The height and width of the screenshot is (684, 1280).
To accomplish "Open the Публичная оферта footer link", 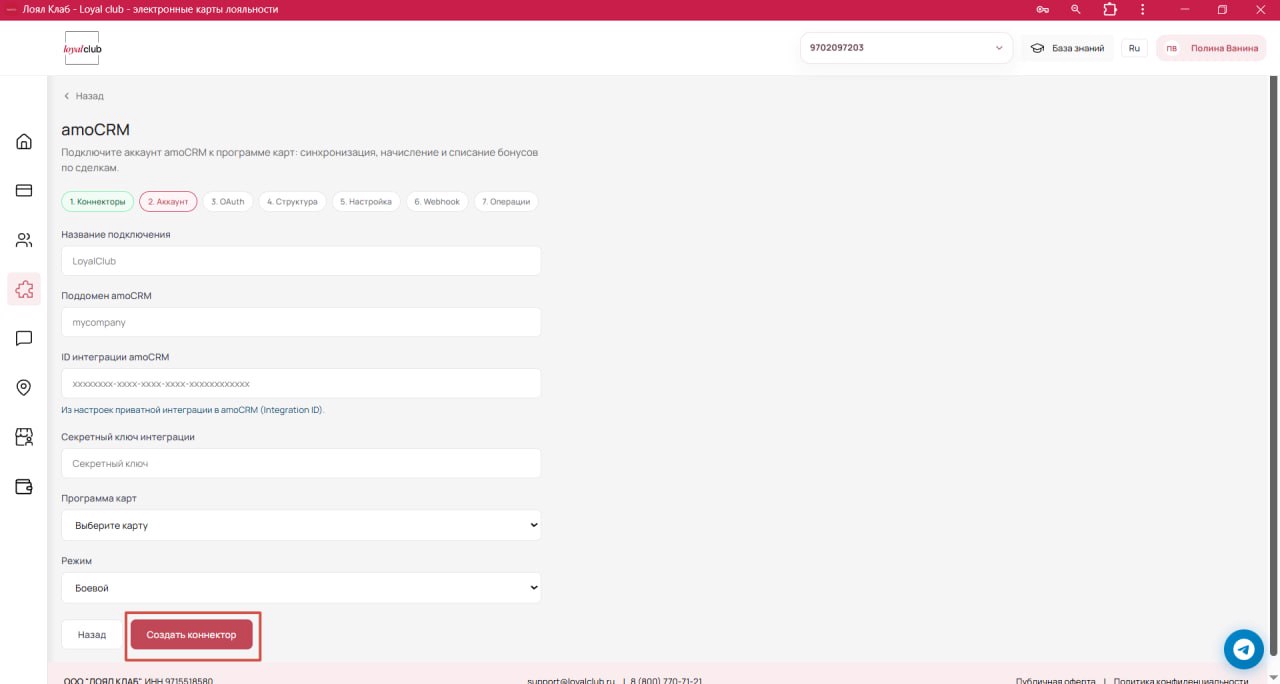I will click(x=1055, y=680).
